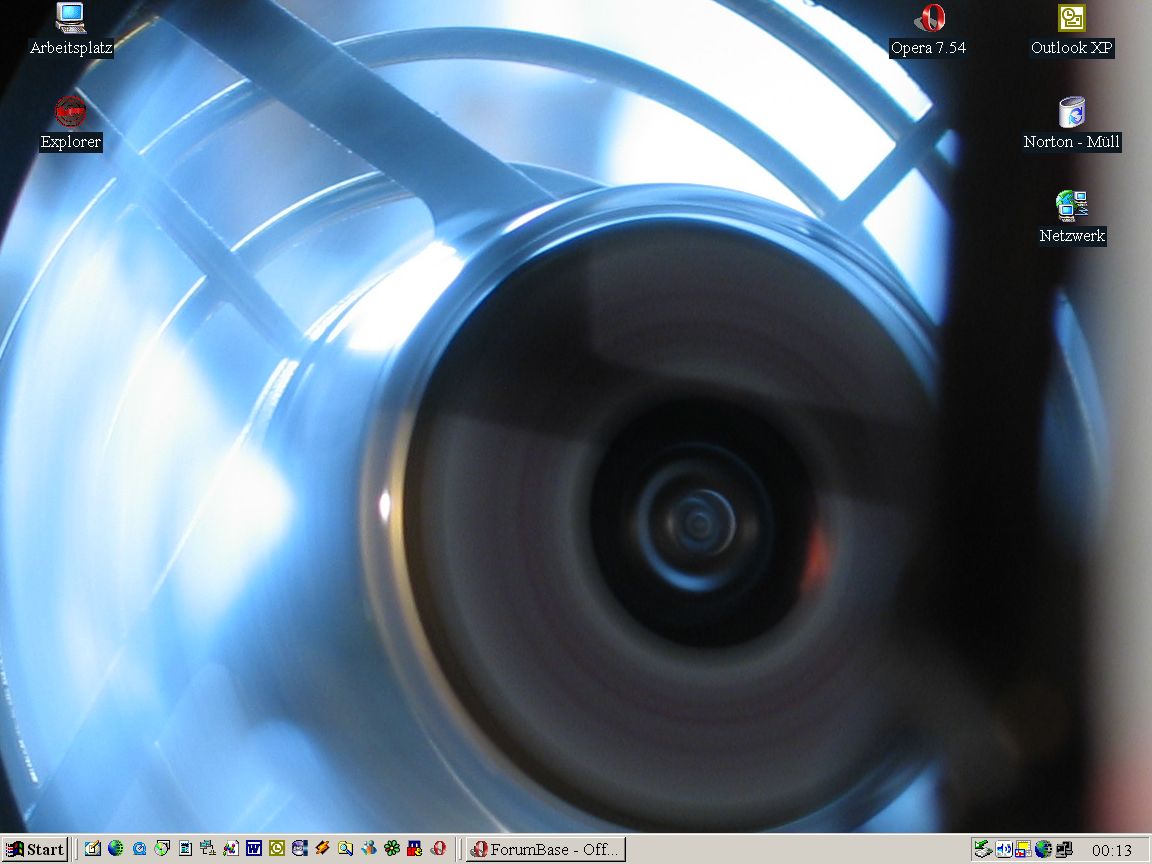Launch the Opera 7.54 desktop shortcut
The image size is (1152, 864).
[929, 29]
